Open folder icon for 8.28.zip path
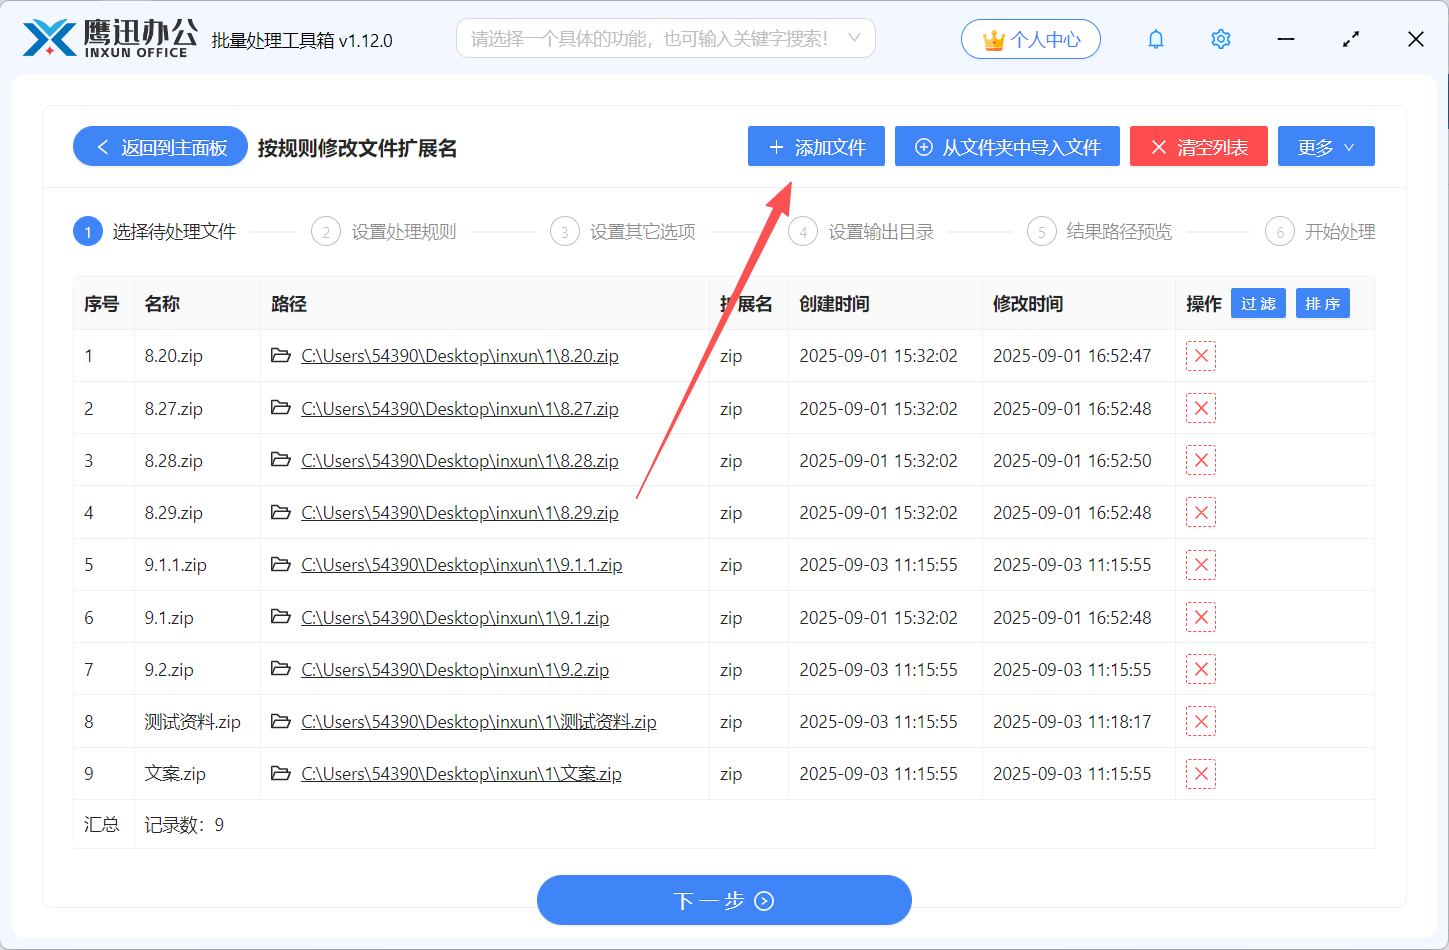Screen dimensions: 1449x950 tap(281, 459)
